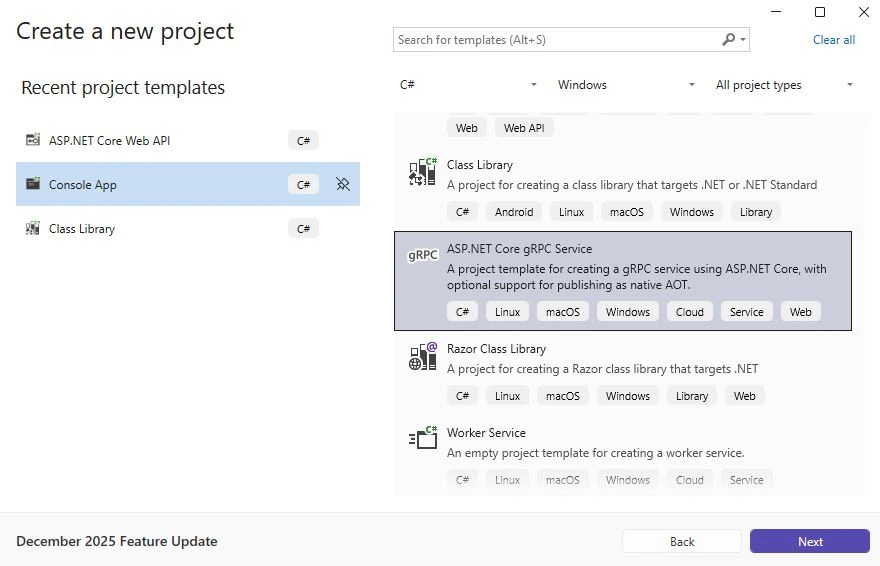Open the Windows platform filter dropdown
Image resolution: width=880 pixels, height=566 pixels.
pos(626,85)
